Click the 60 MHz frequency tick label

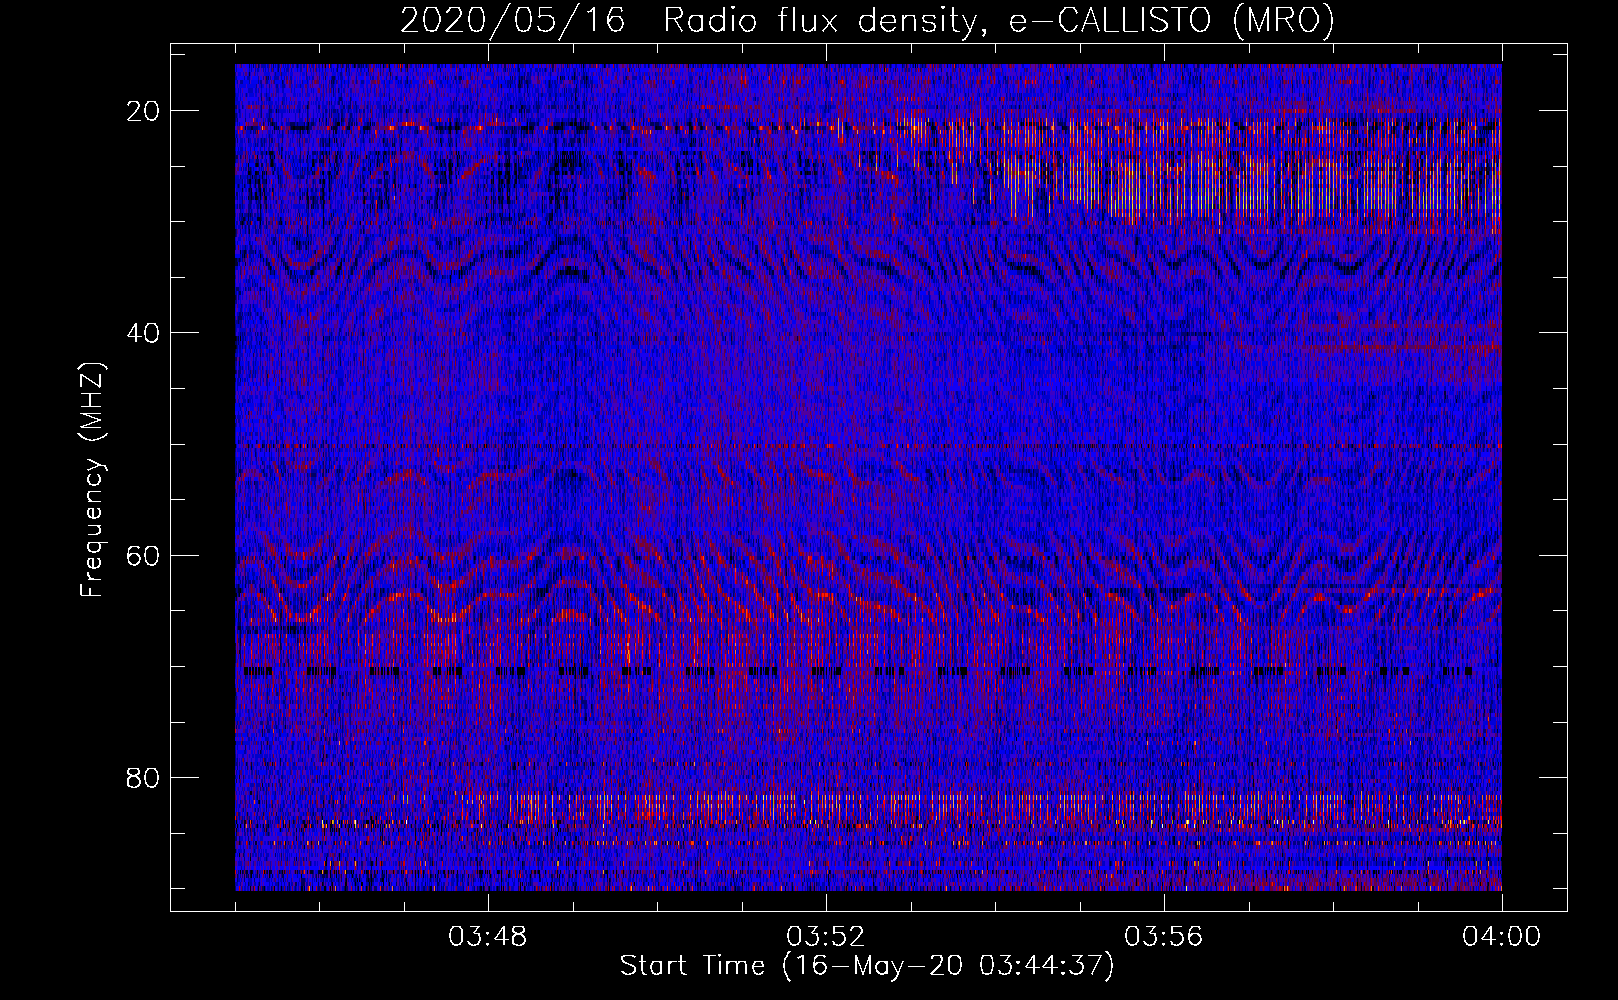click(143, 555)
